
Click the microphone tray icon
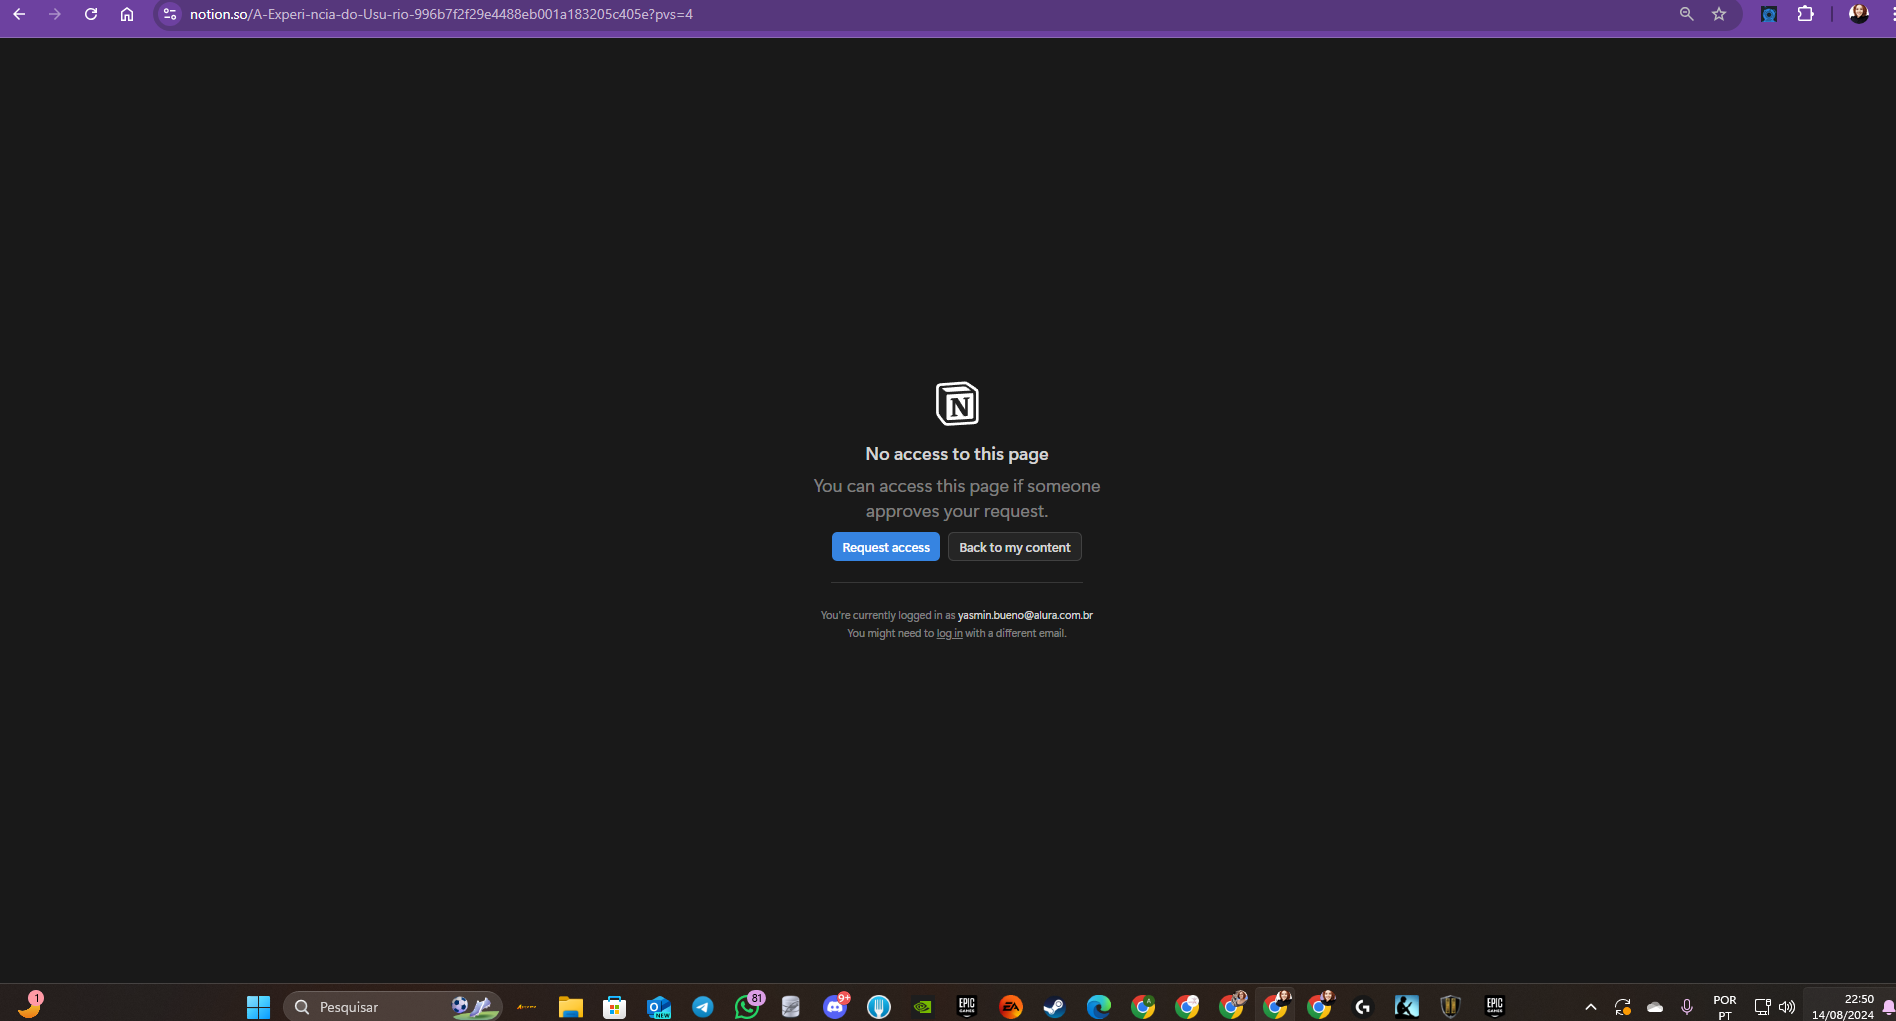[x=1687, y=1007]
